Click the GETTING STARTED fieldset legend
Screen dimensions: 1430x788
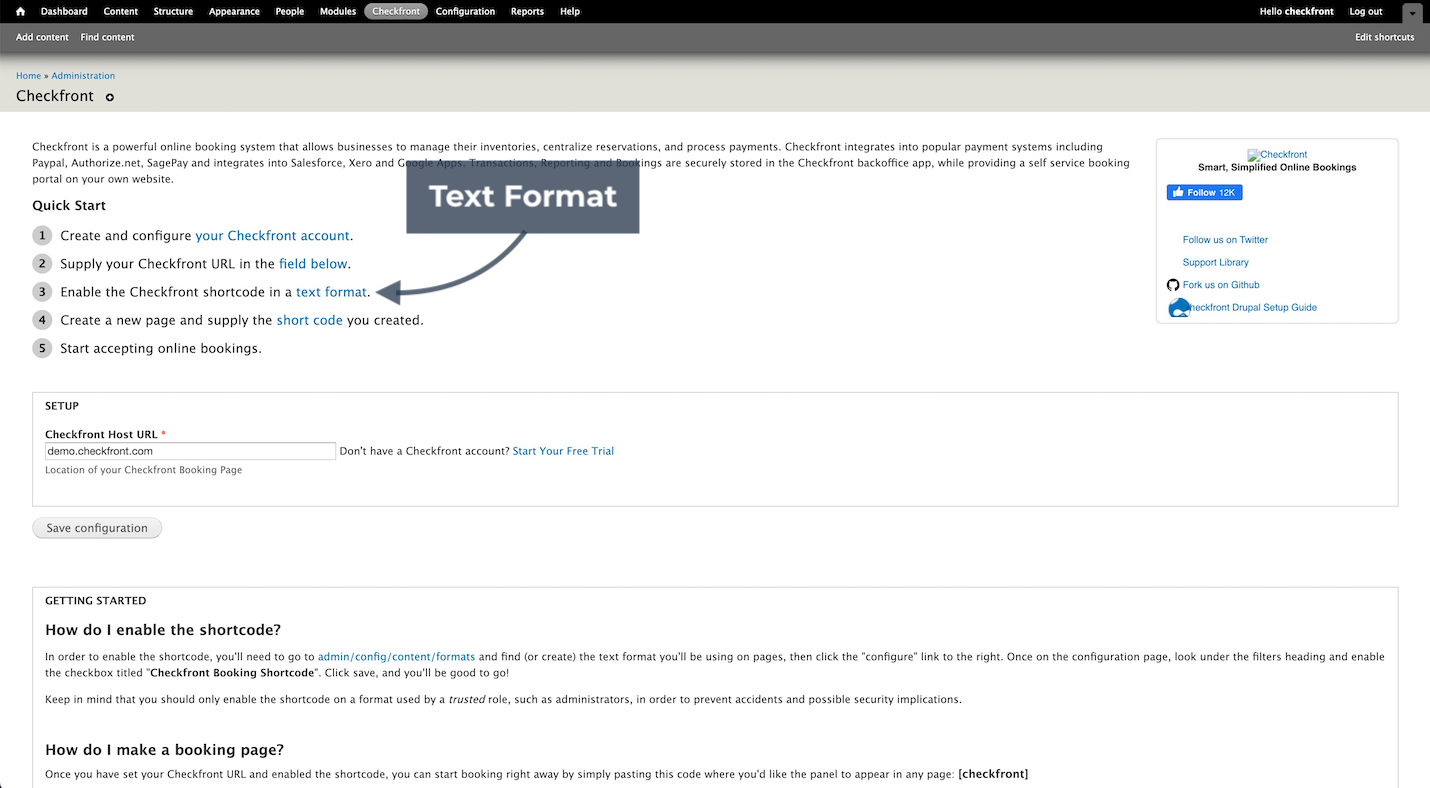[x=96, y=601]
